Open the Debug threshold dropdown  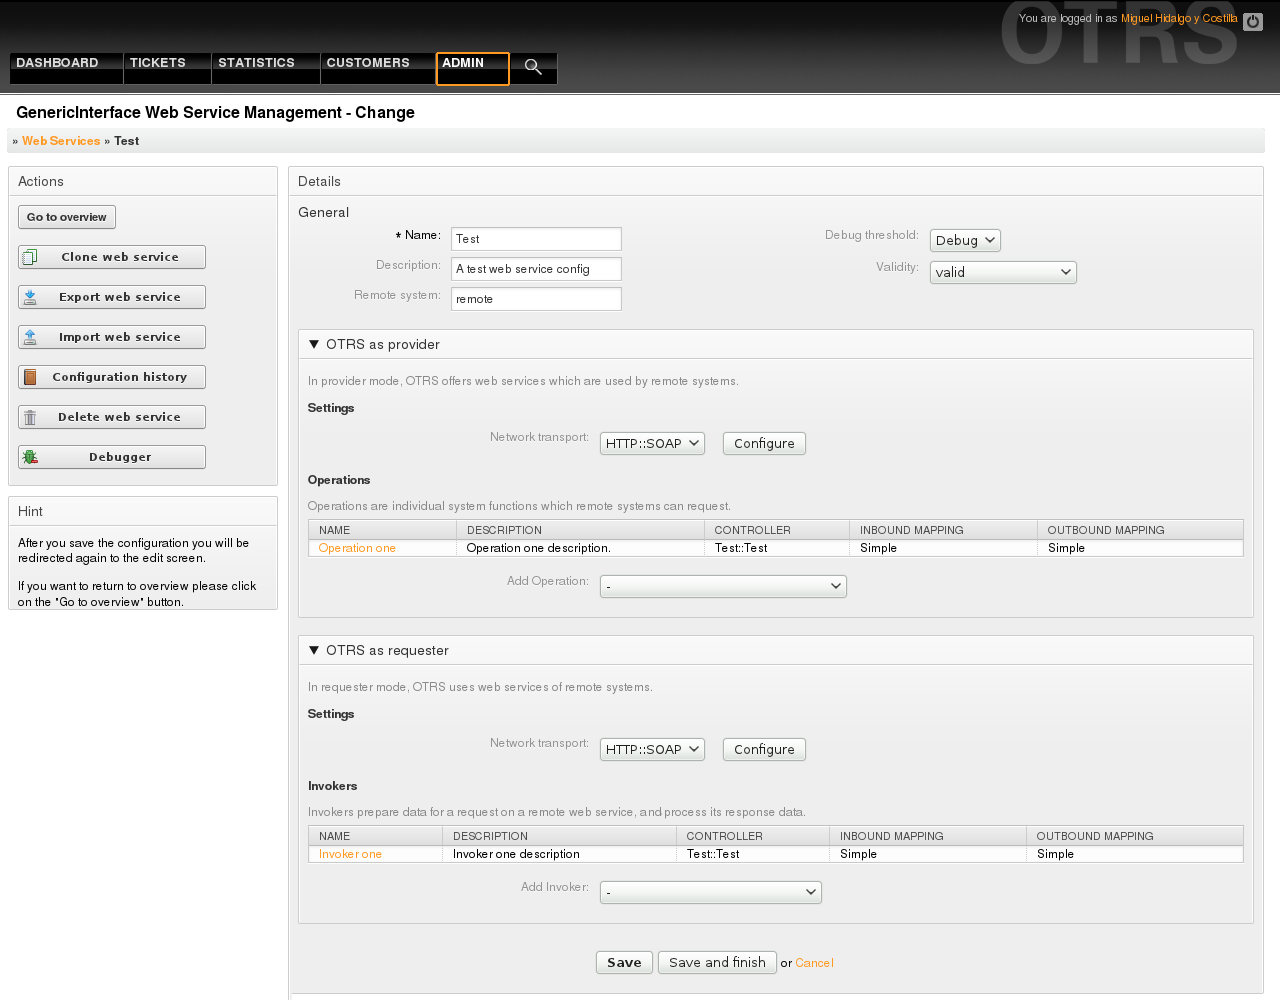[x=964, y=241]
